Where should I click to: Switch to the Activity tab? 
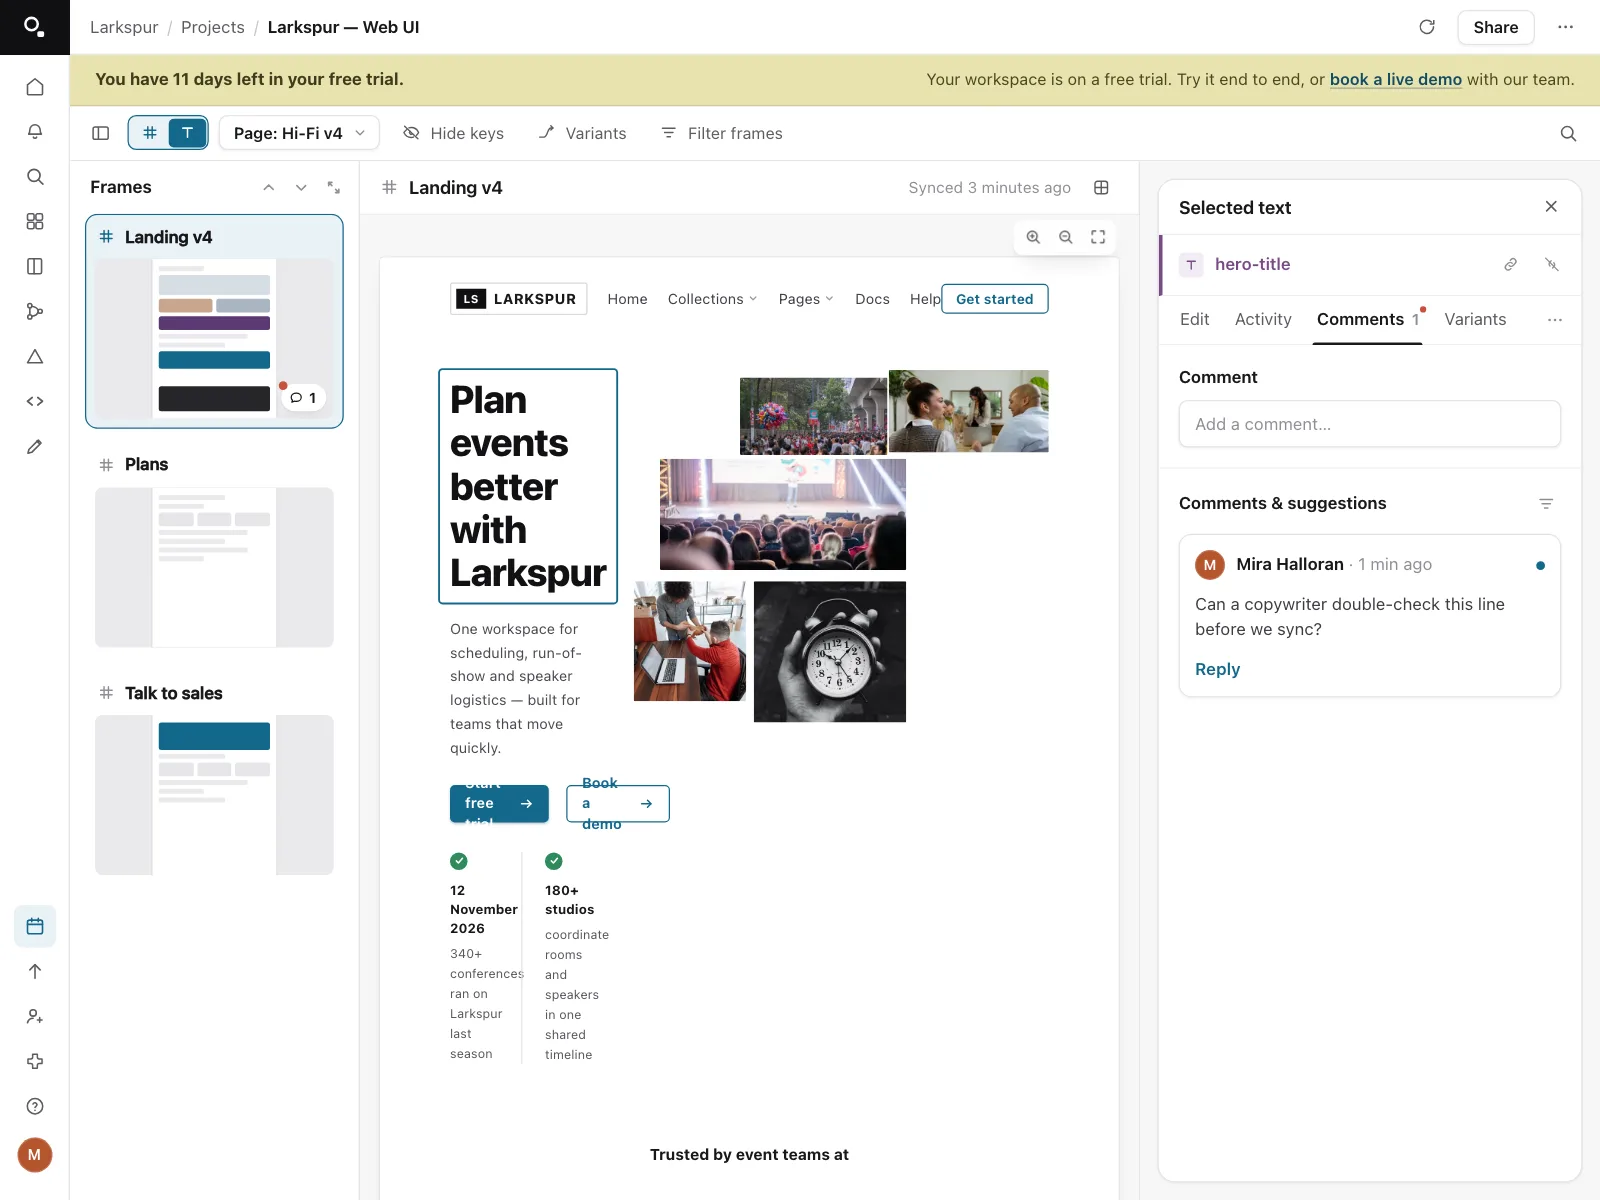pos(1263,319)
